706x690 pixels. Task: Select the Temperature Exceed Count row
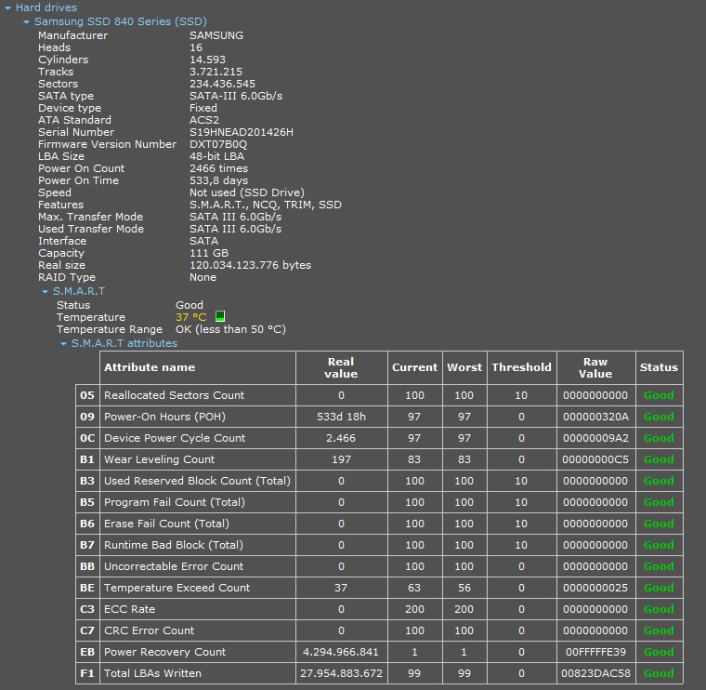tap(177, 588)
